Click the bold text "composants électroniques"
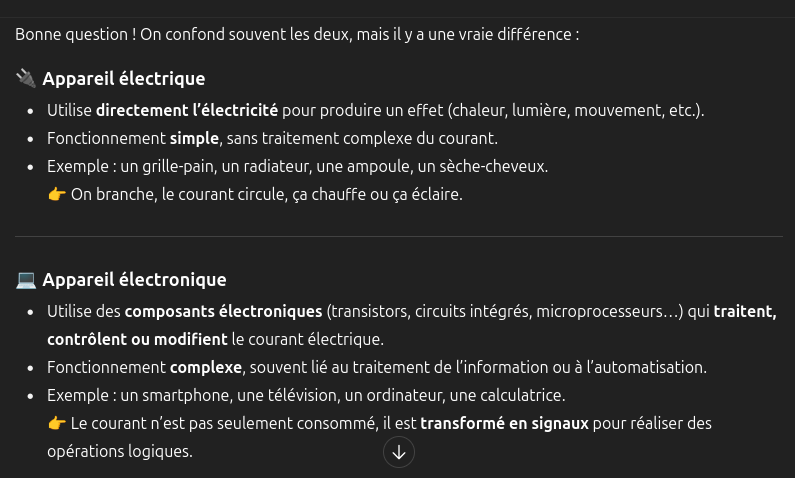The image size is (795, 478). pyautogui.click(x=223, y=311)
